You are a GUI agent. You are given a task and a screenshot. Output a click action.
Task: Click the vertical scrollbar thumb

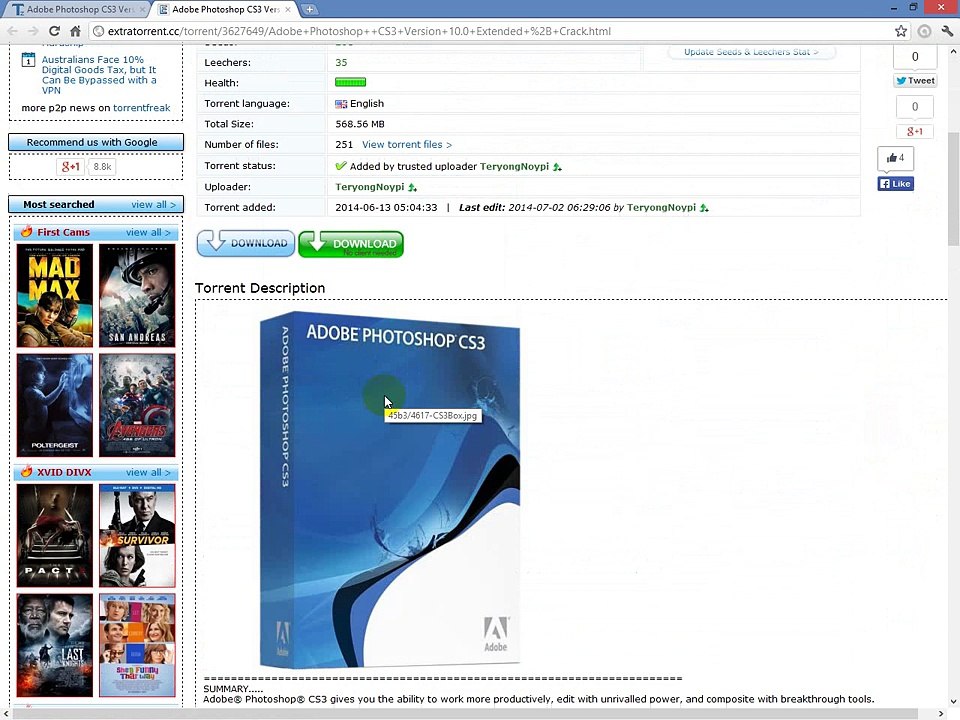point(953,189)
